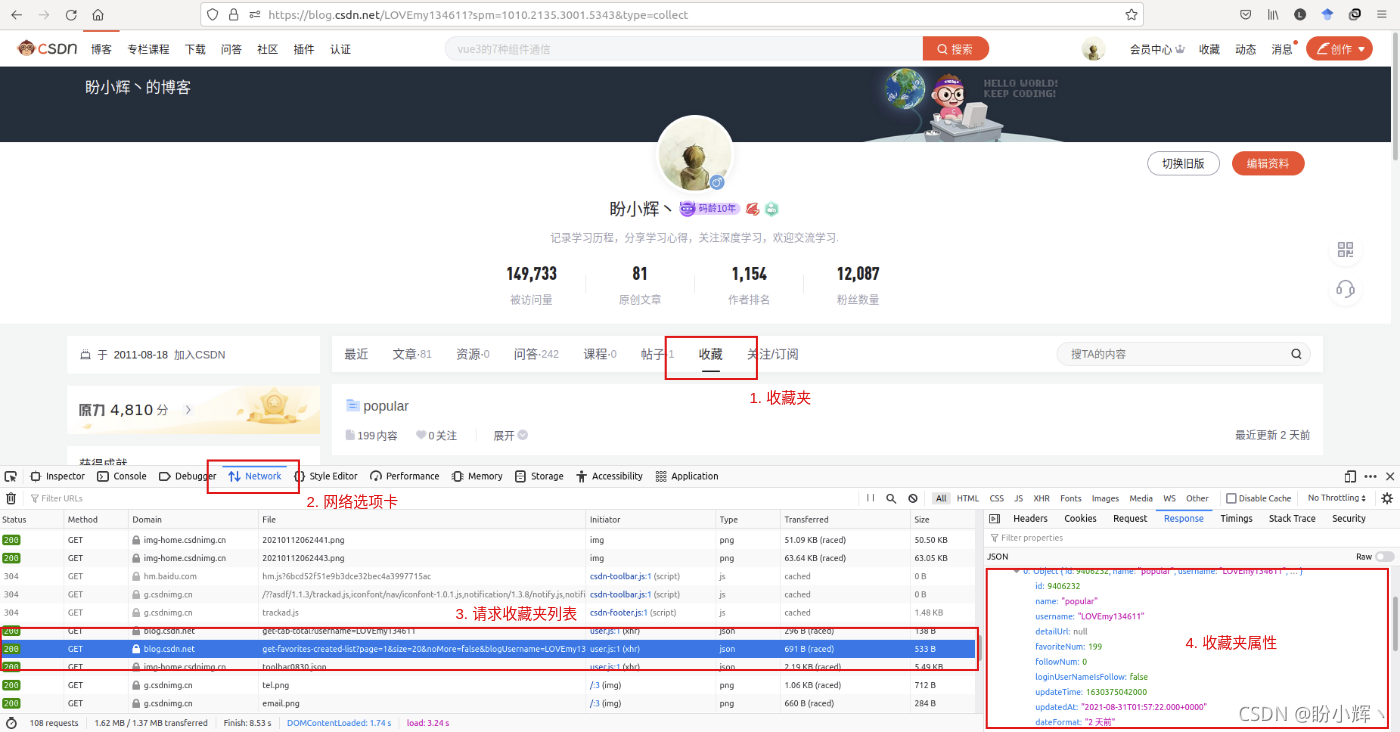
Task: Click the element picker icon in DevTools
Action: [x=11, y=476]
